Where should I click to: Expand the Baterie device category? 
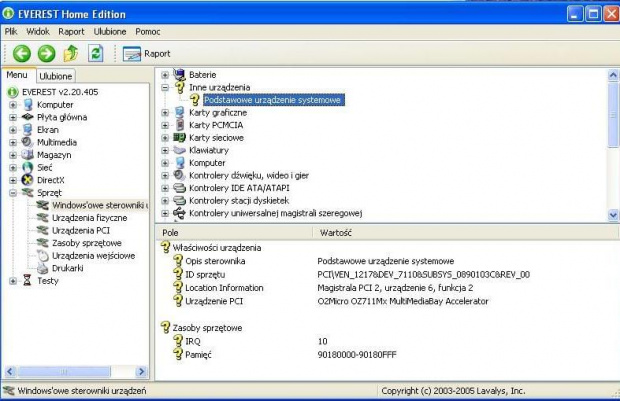click(165, 75)
